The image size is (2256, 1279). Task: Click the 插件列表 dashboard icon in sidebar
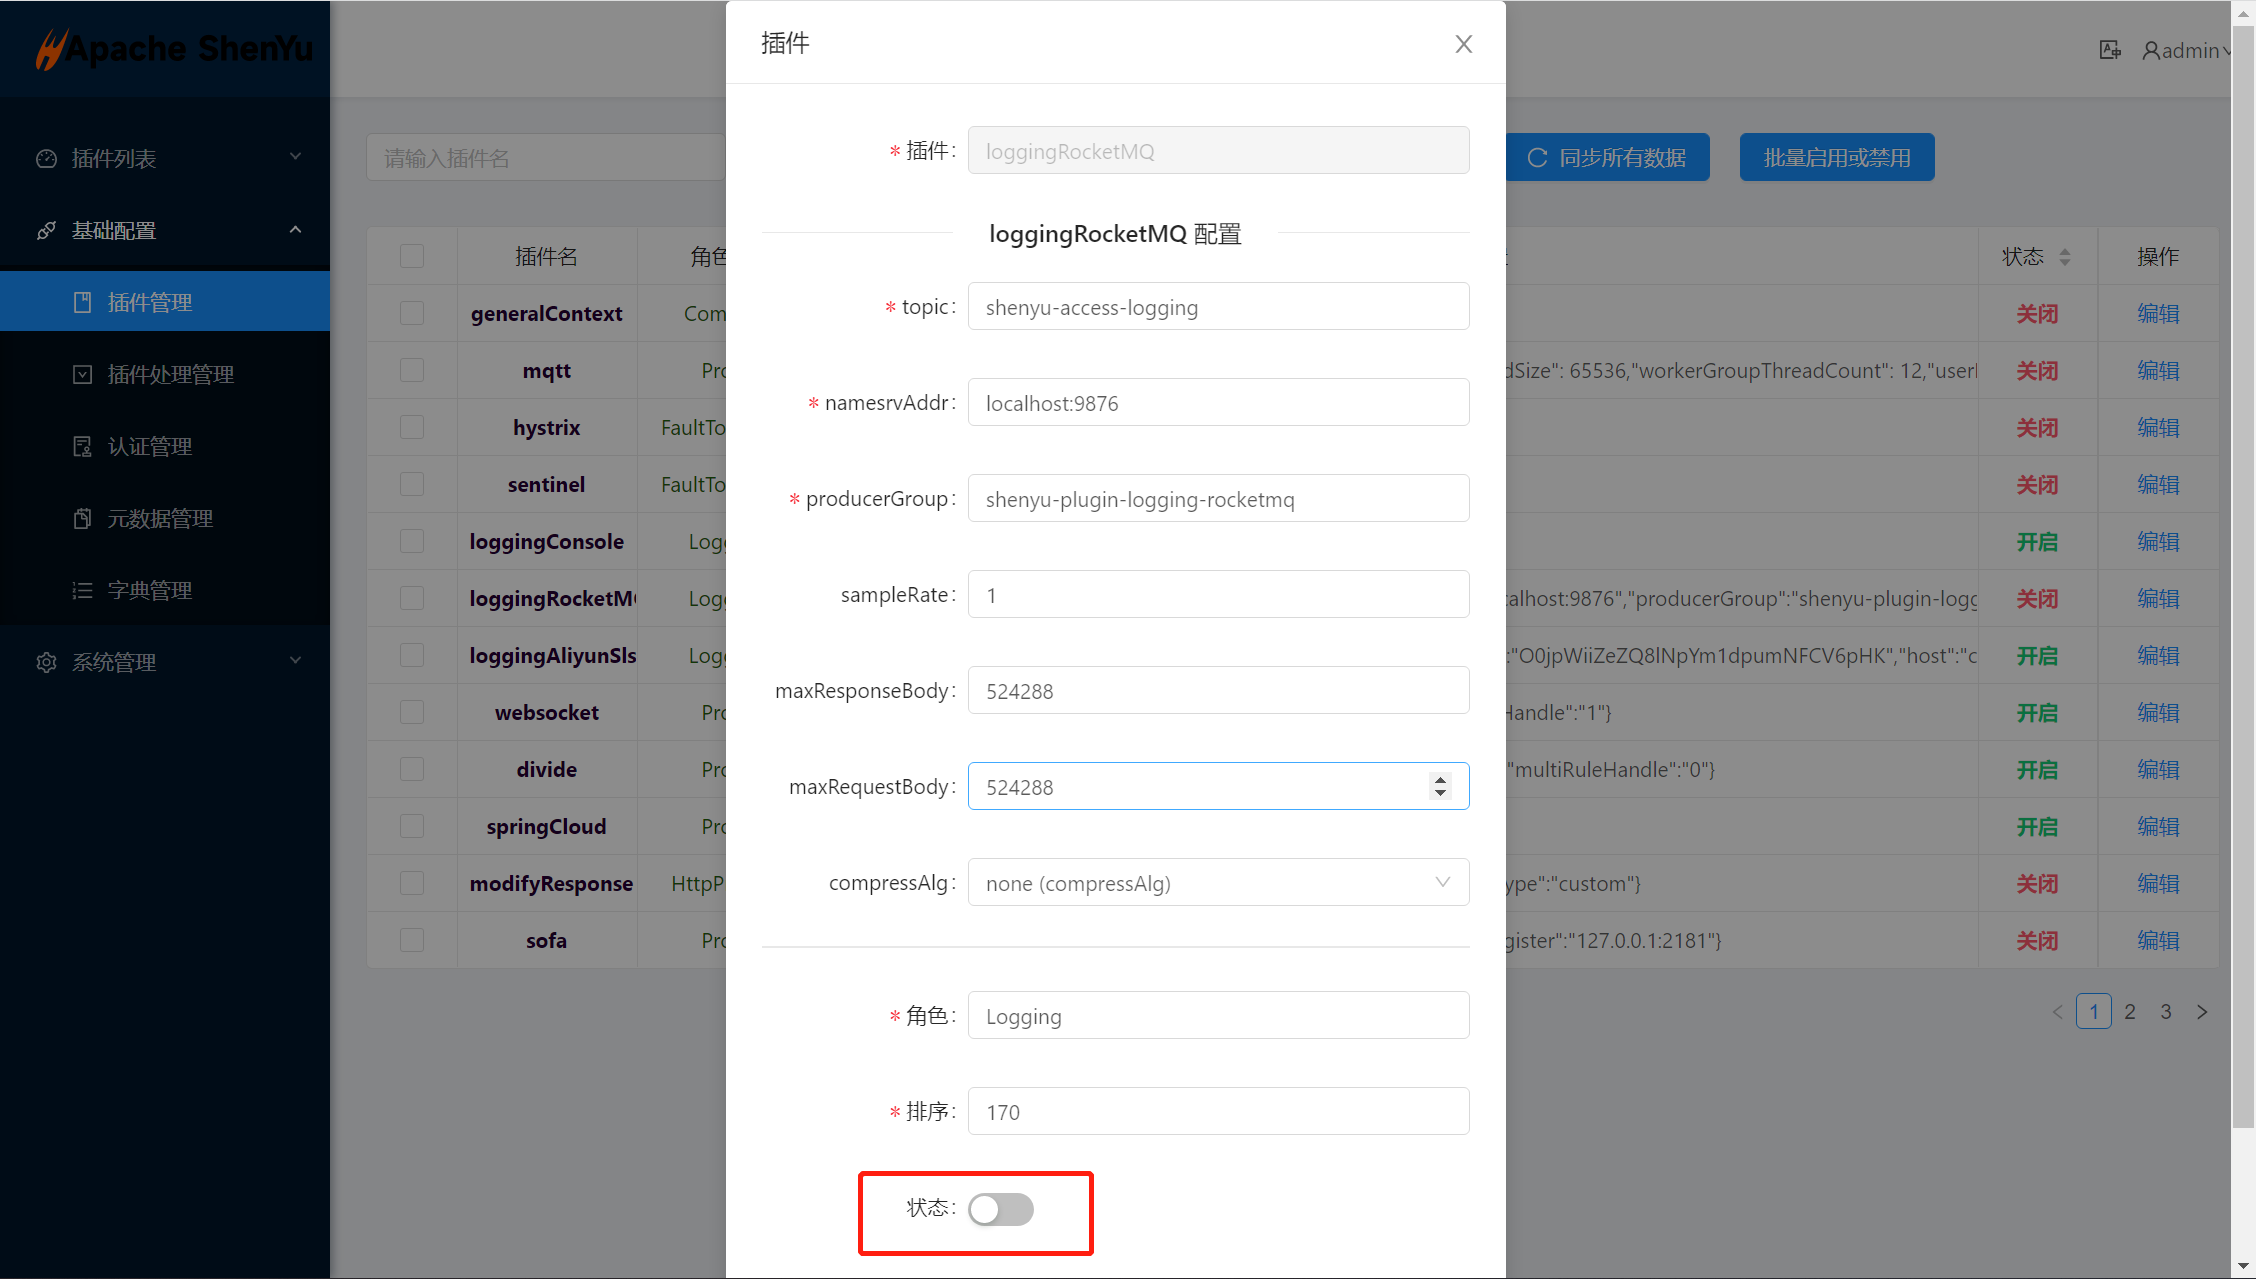point(46,159)
